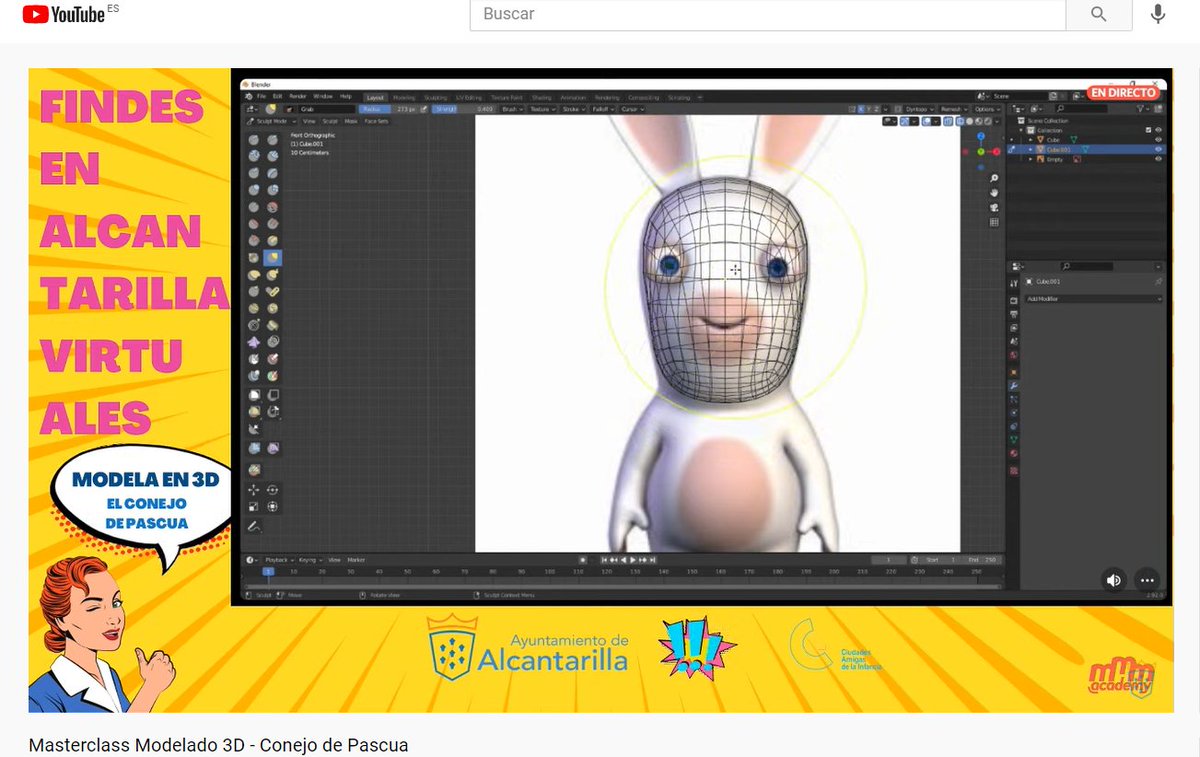Expand the Cube.001 outliner row

tap(1030, 149)
